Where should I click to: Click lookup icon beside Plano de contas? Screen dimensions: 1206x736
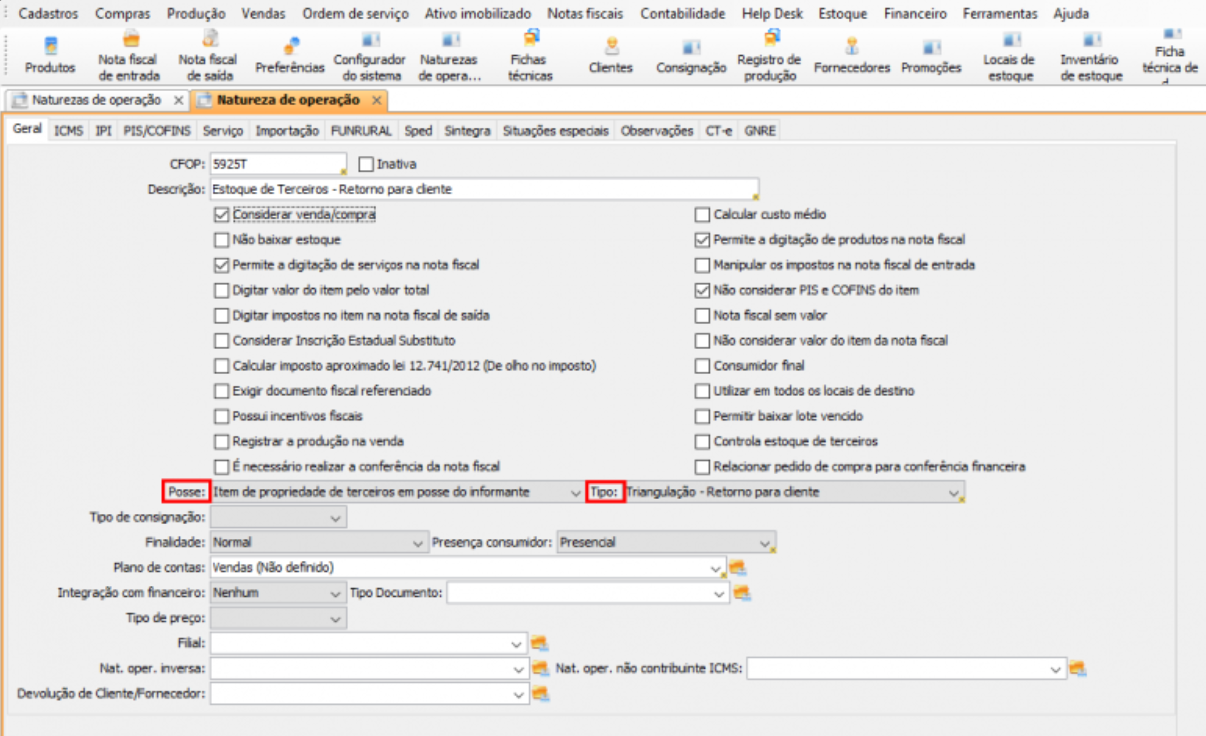click(738, 568)
